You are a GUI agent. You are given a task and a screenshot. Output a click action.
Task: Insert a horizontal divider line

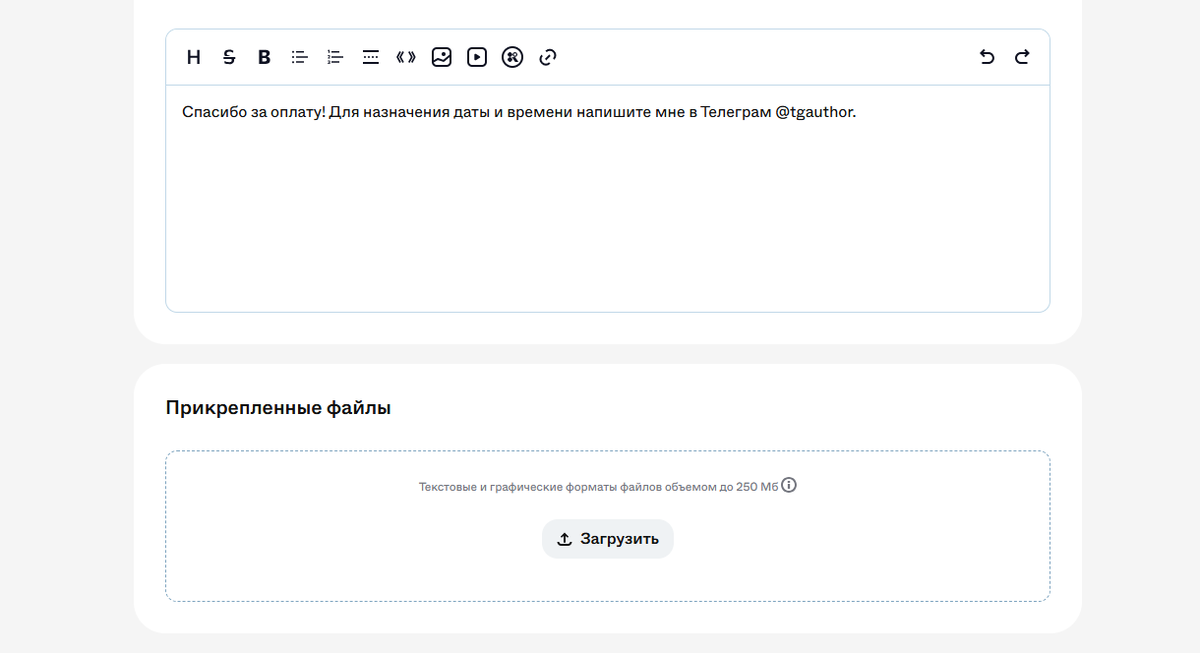pyautogui.click(x=370, y=57)
